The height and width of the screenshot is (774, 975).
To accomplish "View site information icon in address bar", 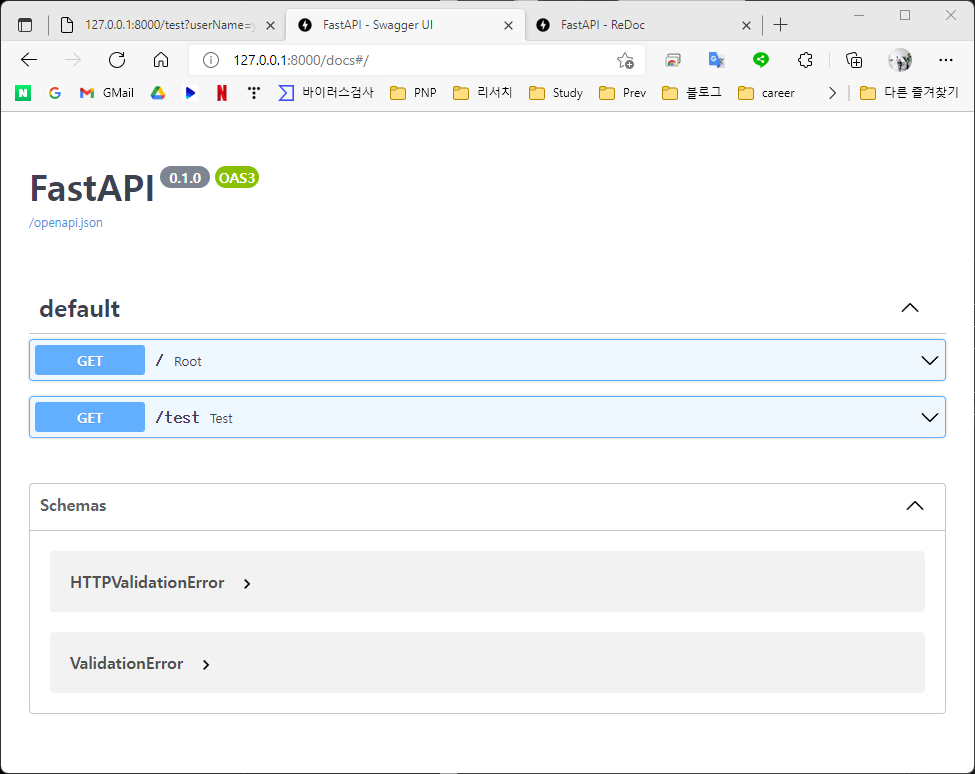I will pos(211,60).
